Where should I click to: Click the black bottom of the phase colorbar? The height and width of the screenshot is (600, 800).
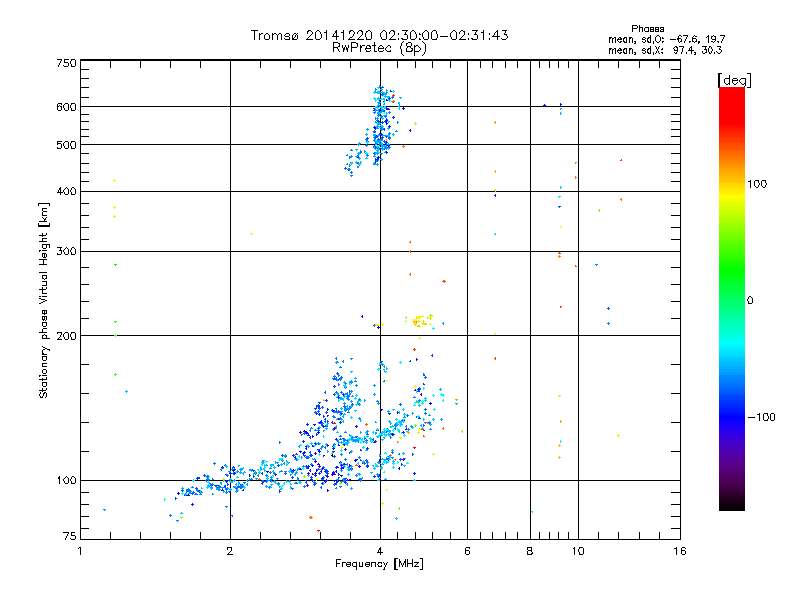pyautogui.click(x=732, y=503)
